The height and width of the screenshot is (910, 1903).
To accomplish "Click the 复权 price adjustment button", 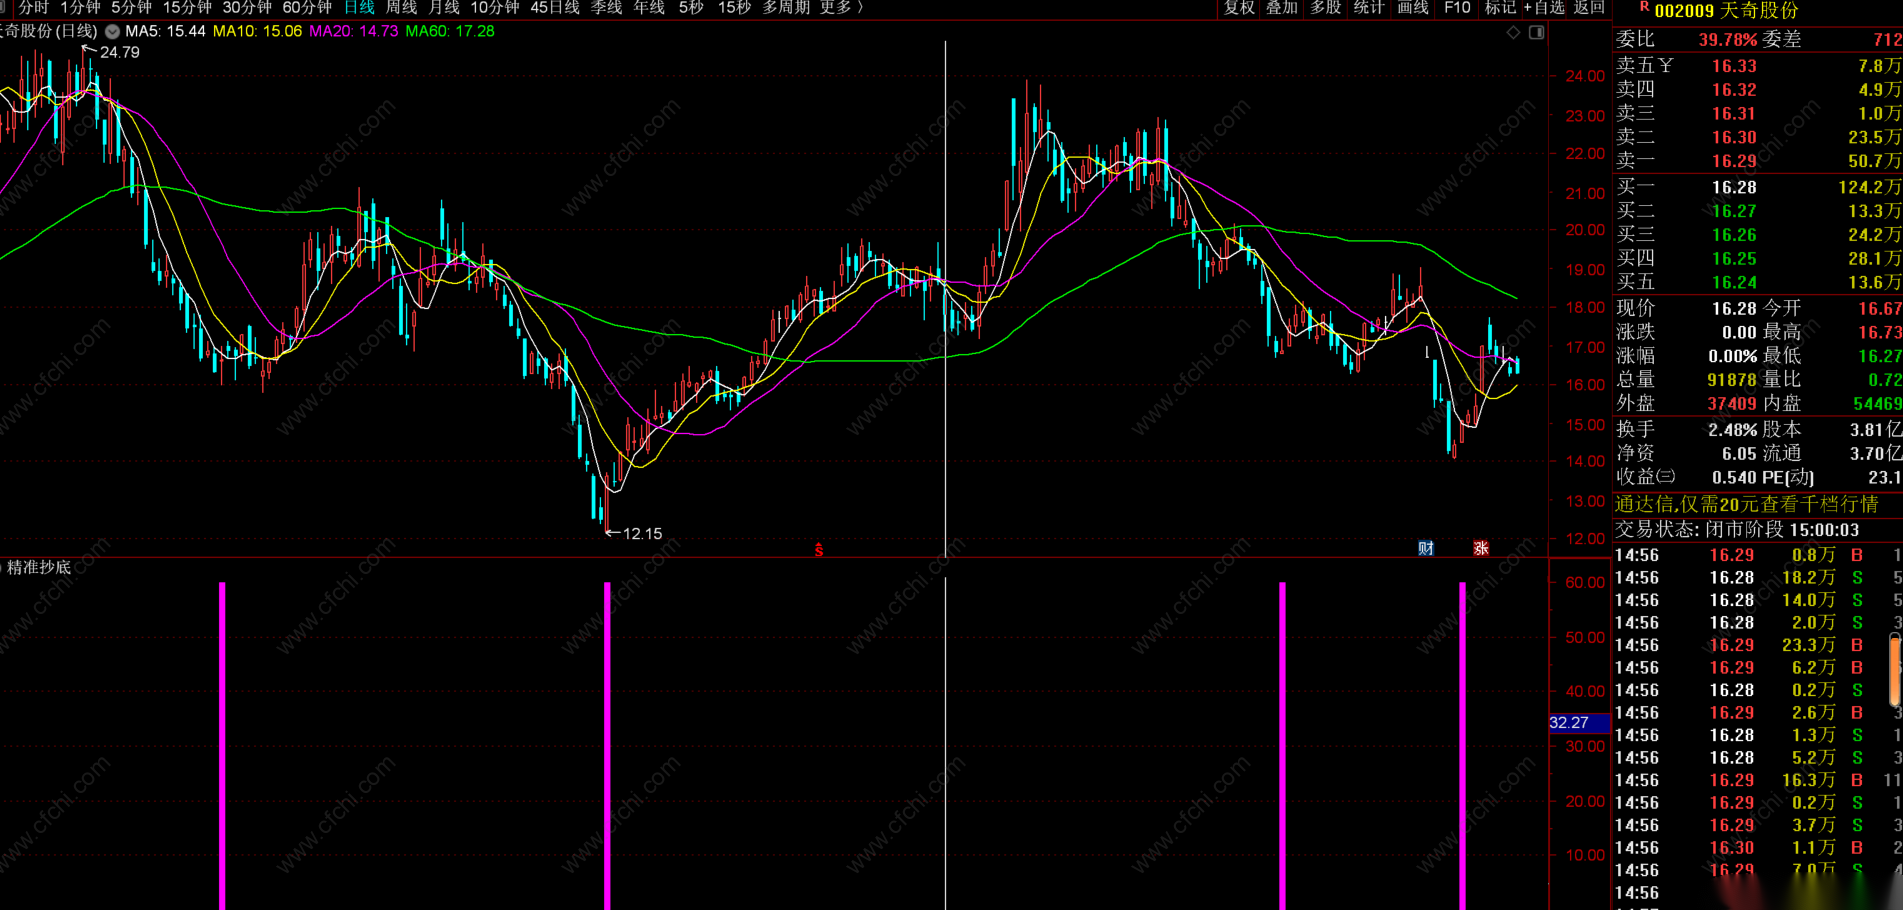I will 1239,8.
